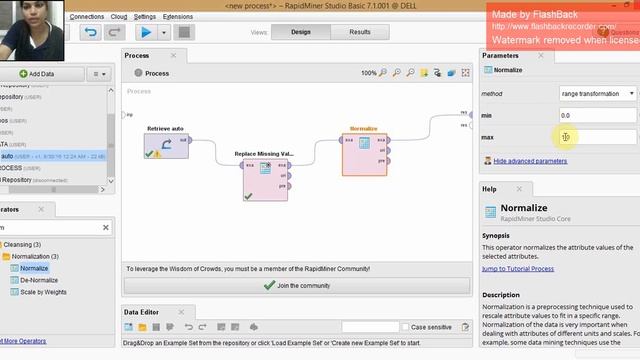640x360 pixels.
Task: Open the Connections menu
Action: (x=87, y=17)
